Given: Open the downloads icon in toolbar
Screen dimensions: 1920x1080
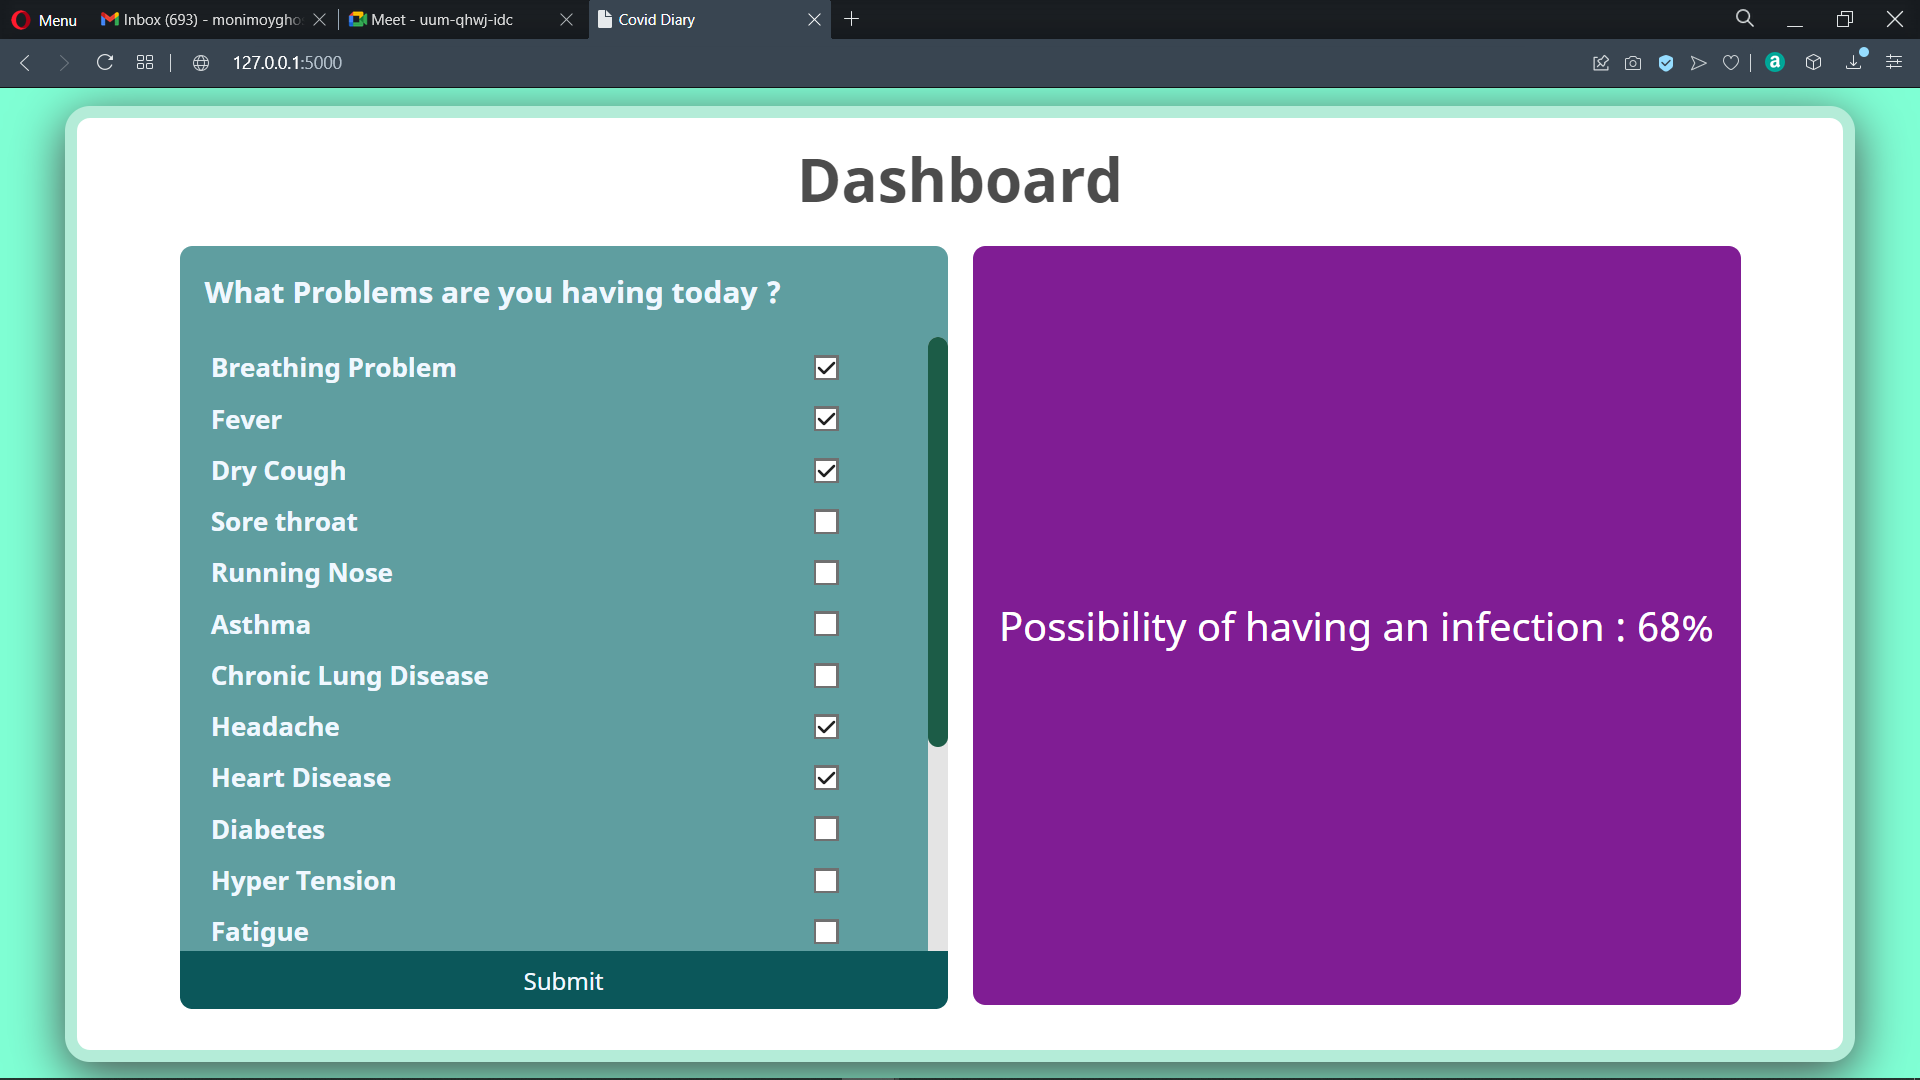Looking at the screenshot, I should coord(1854,62).
